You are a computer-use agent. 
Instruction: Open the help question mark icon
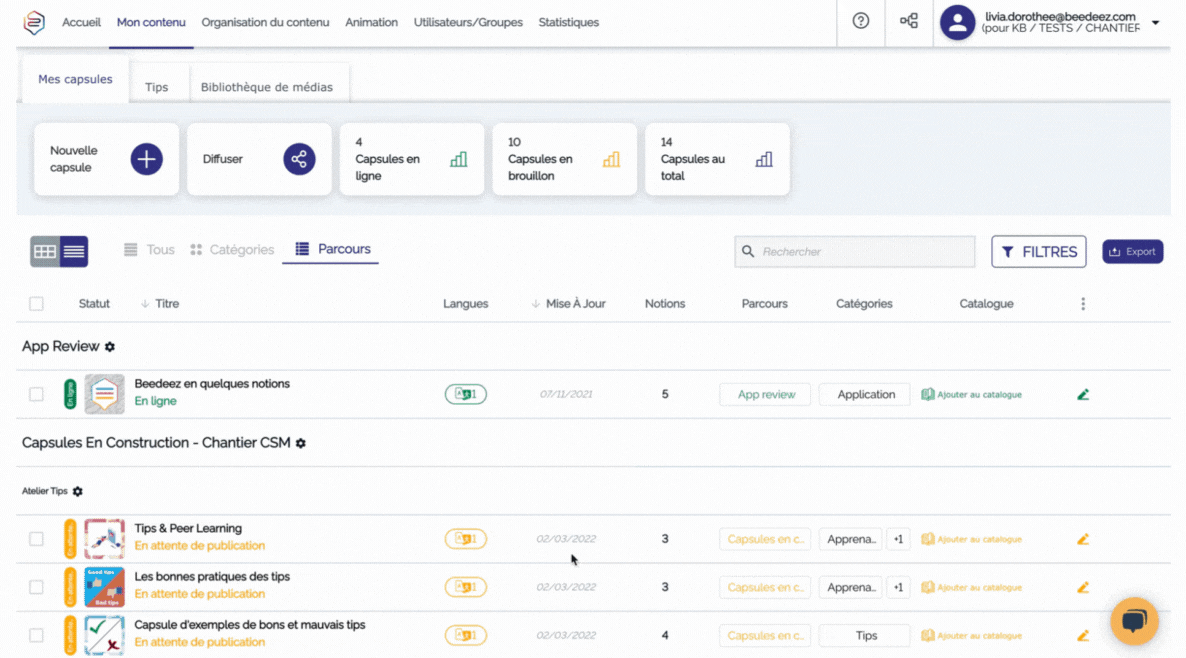pos(860,21)
